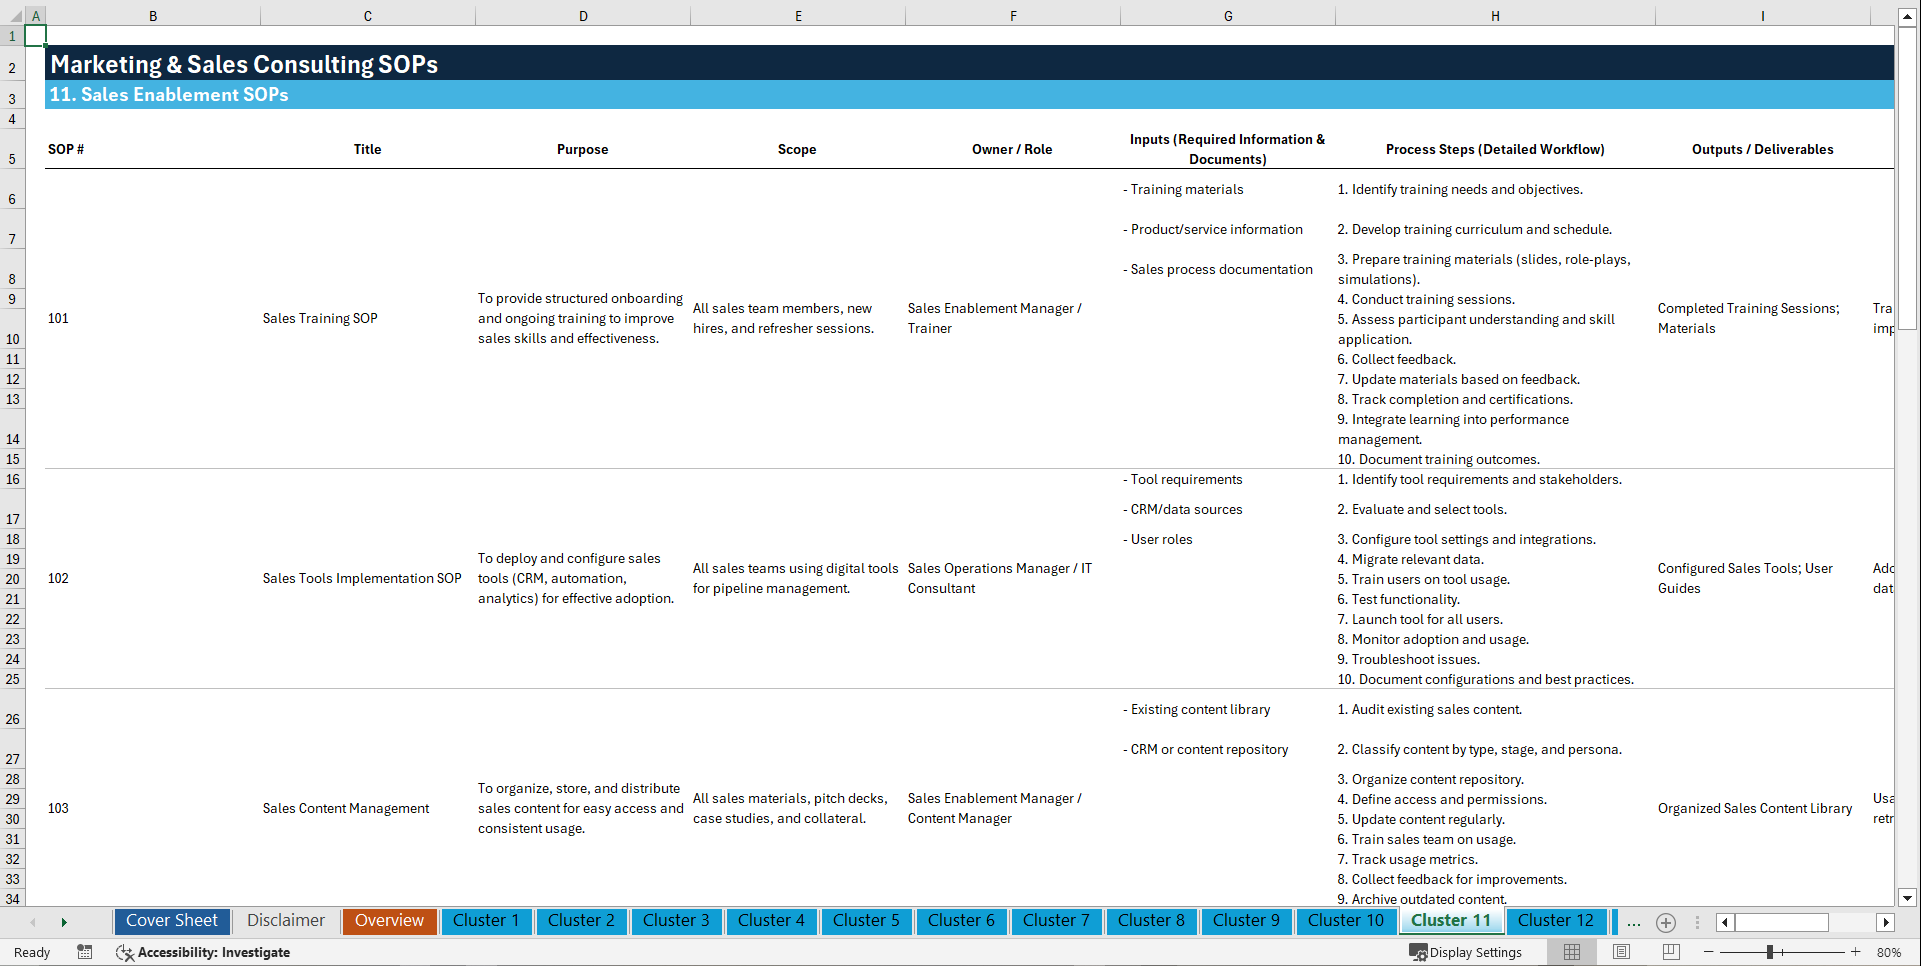Open the Overview sheet tab
The image size is (1921, 966).
(x=389, y=921)
